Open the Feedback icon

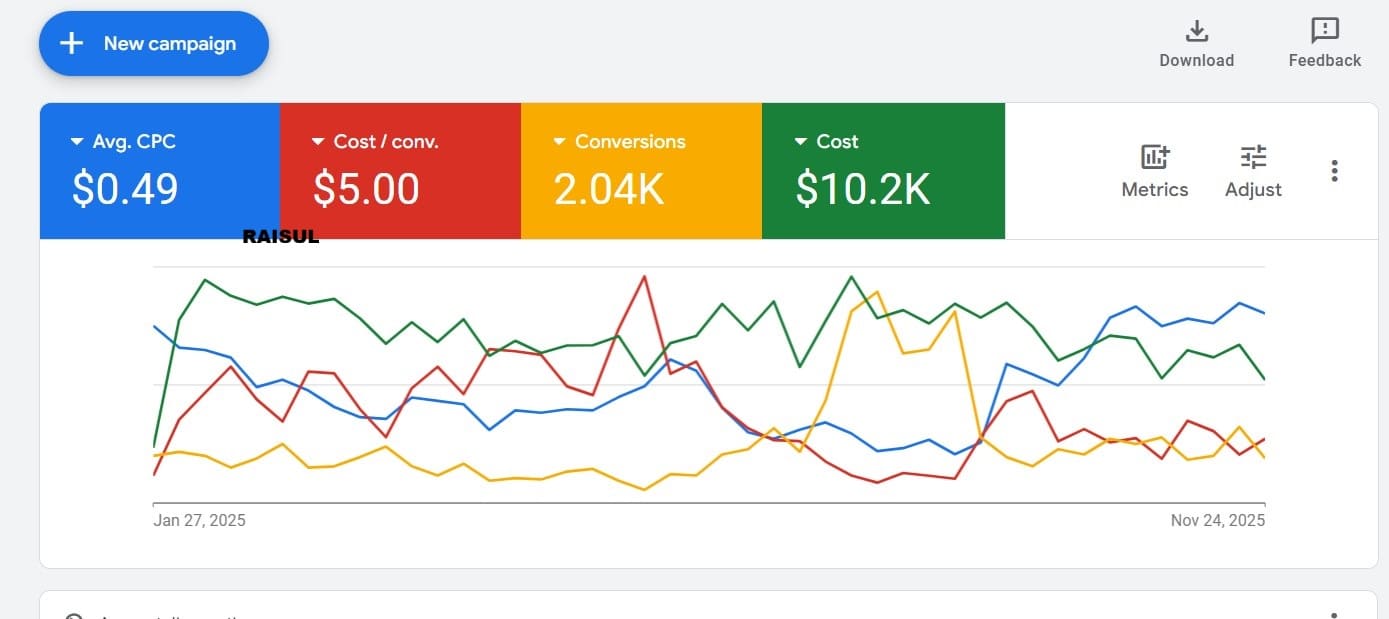click(1324, 31)
